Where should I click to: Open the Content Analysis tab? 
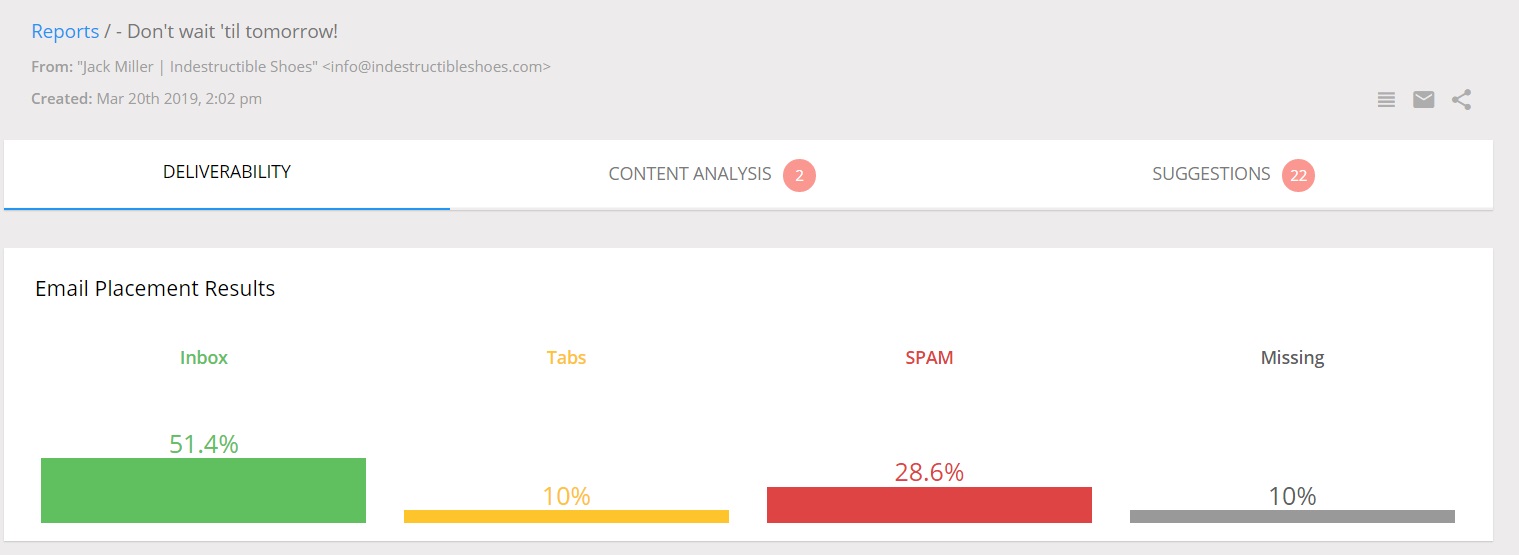712,174
